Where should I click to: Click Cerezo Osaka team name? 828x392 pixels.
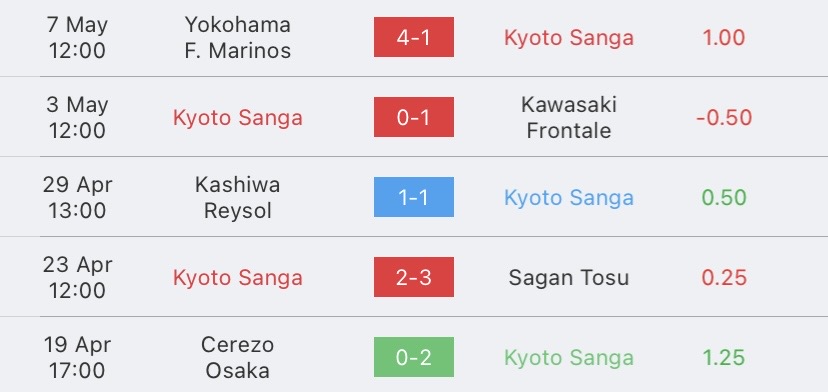[x=238, y=358]
